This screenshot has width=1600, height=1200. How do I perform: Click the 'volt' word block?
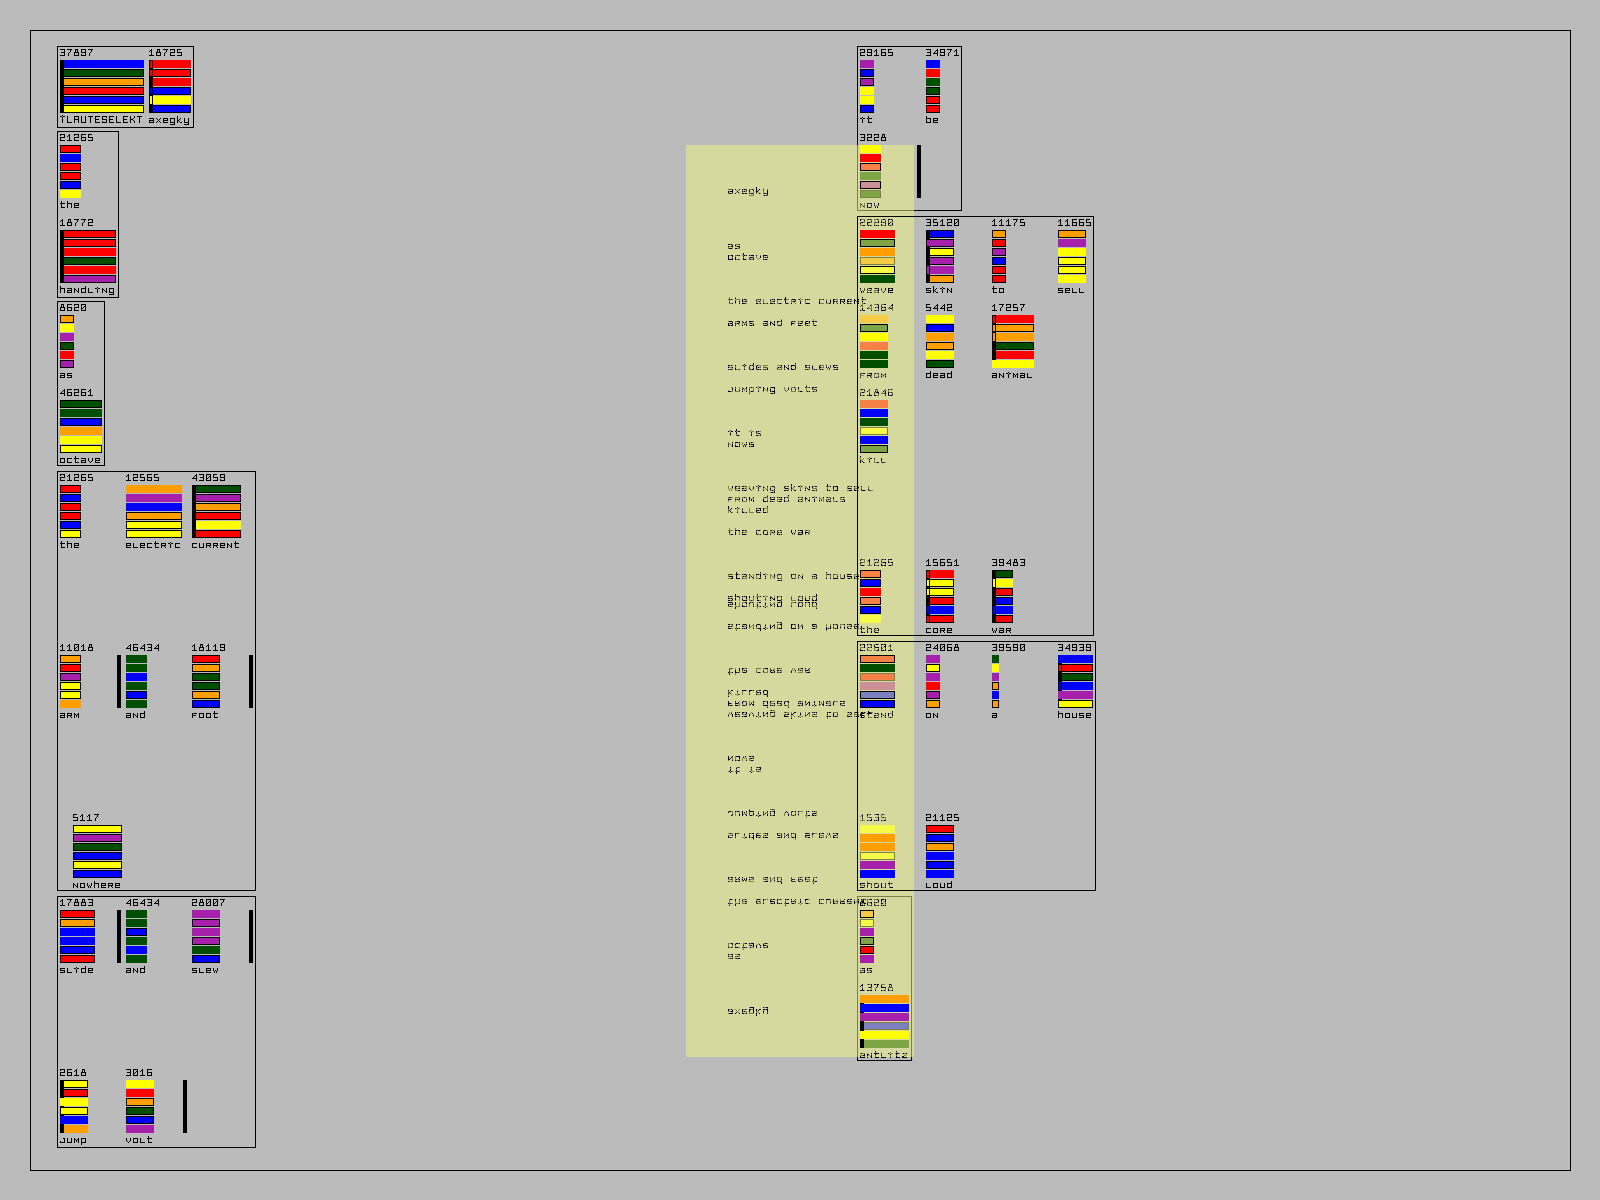[140, 1107]
